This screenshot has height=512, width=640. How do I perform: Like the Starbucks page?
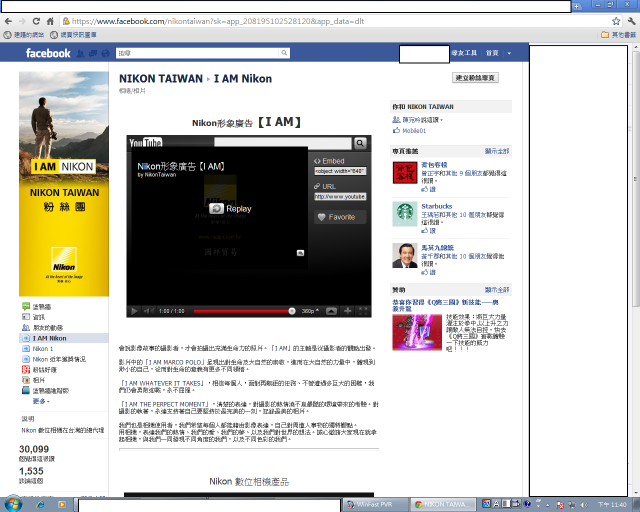coord(429,231)
